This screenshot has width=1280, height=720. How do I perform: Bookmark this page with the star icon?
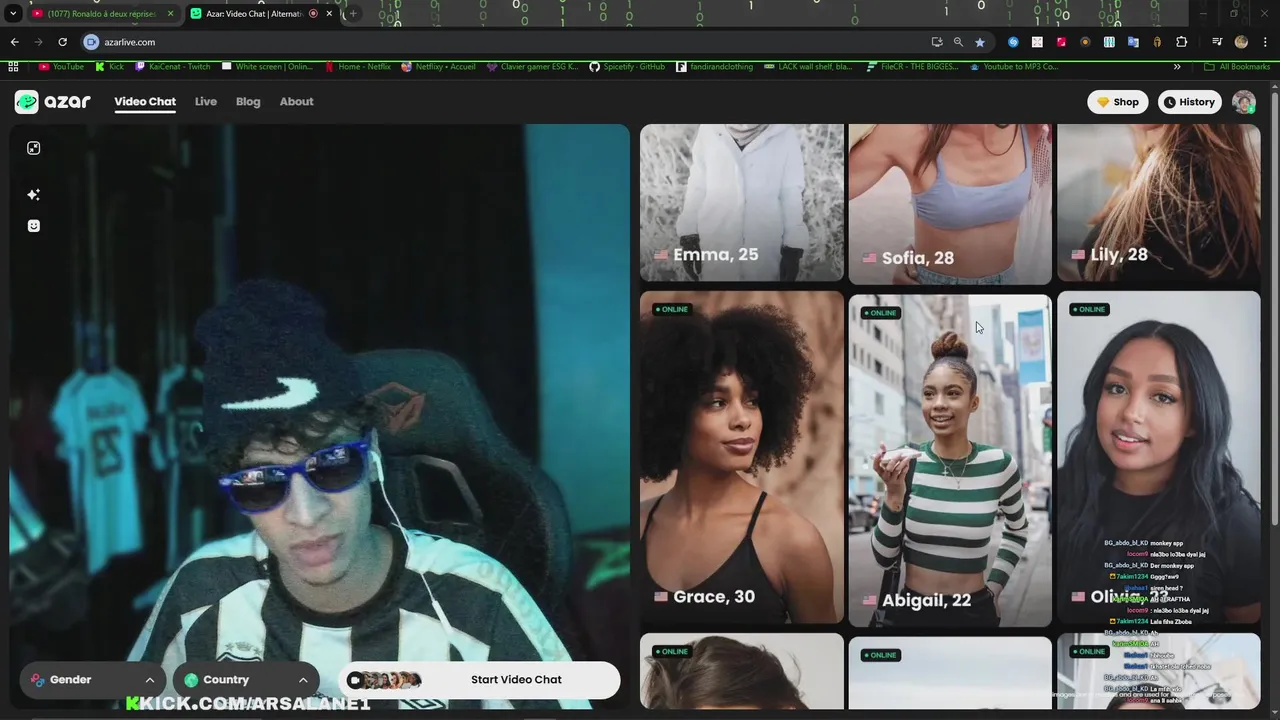pyautogui.click(x=980, y=42)
